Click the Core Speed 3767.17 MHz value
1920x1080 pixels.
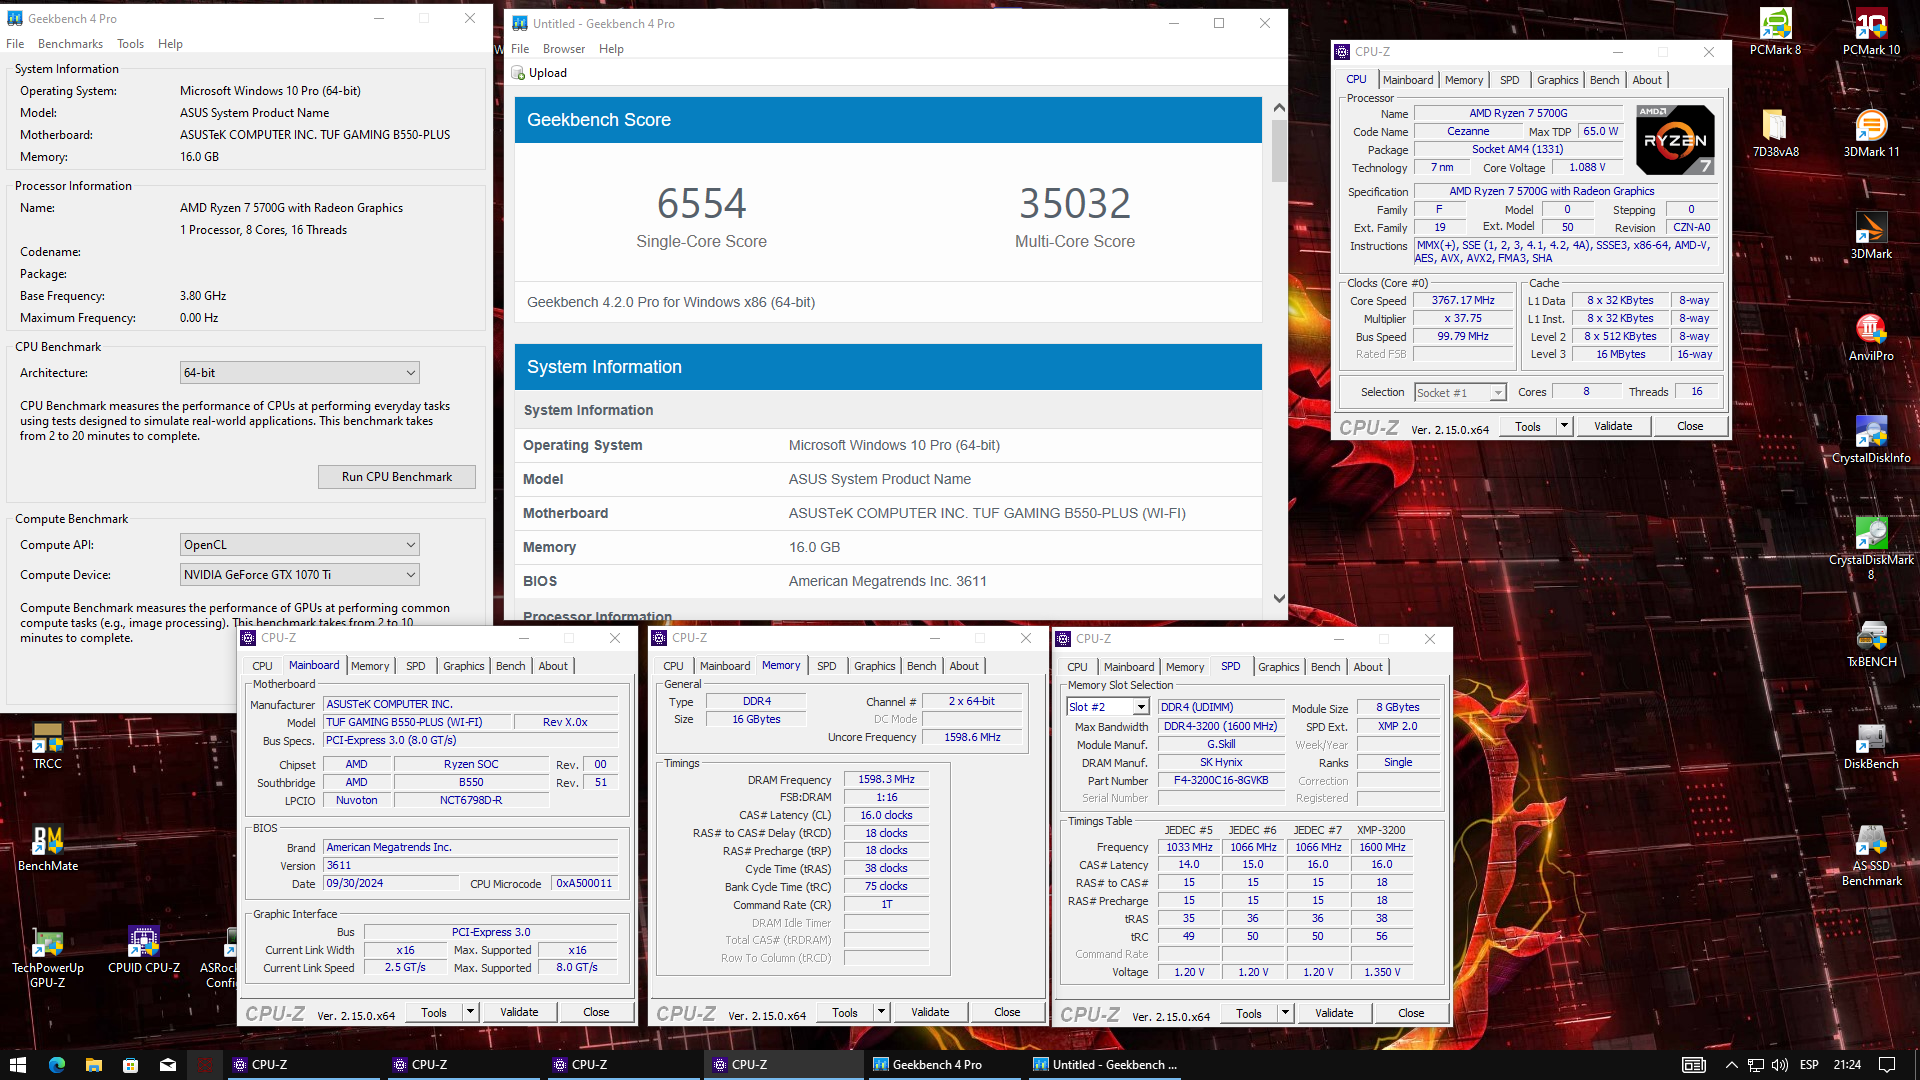[x=1462, y=300]
